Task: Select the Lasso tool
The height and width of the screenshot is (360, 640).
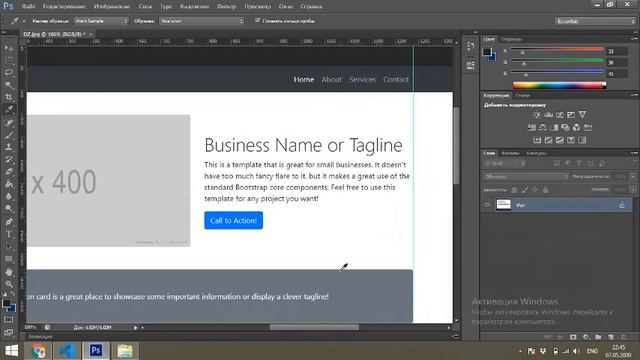Action: click(9, 73)
